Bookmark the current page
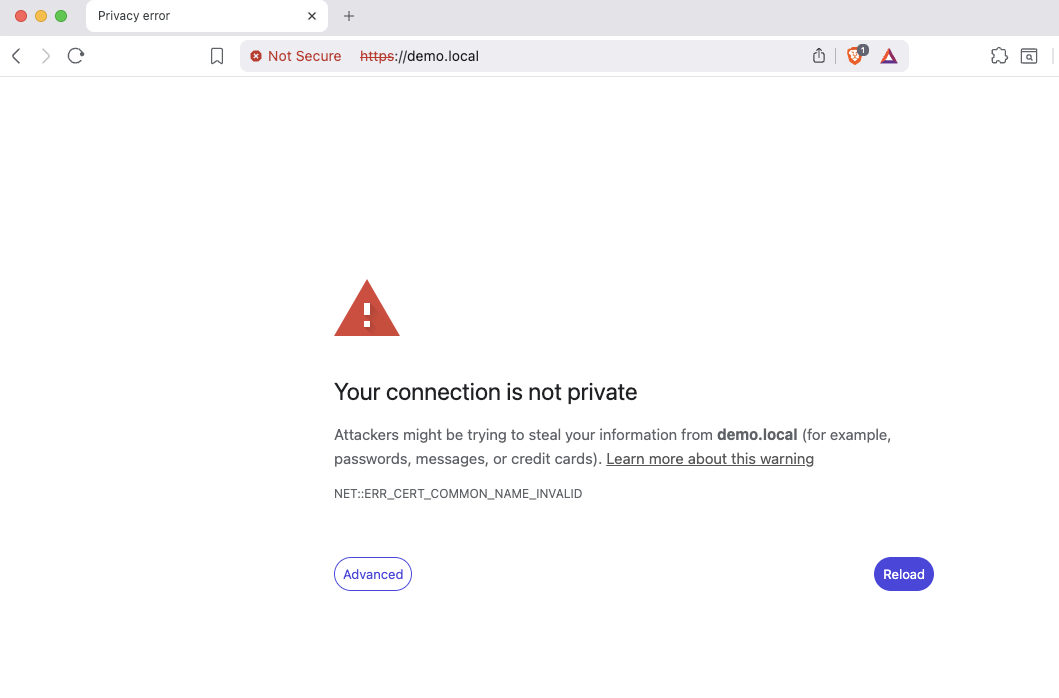 pos(217,56)
